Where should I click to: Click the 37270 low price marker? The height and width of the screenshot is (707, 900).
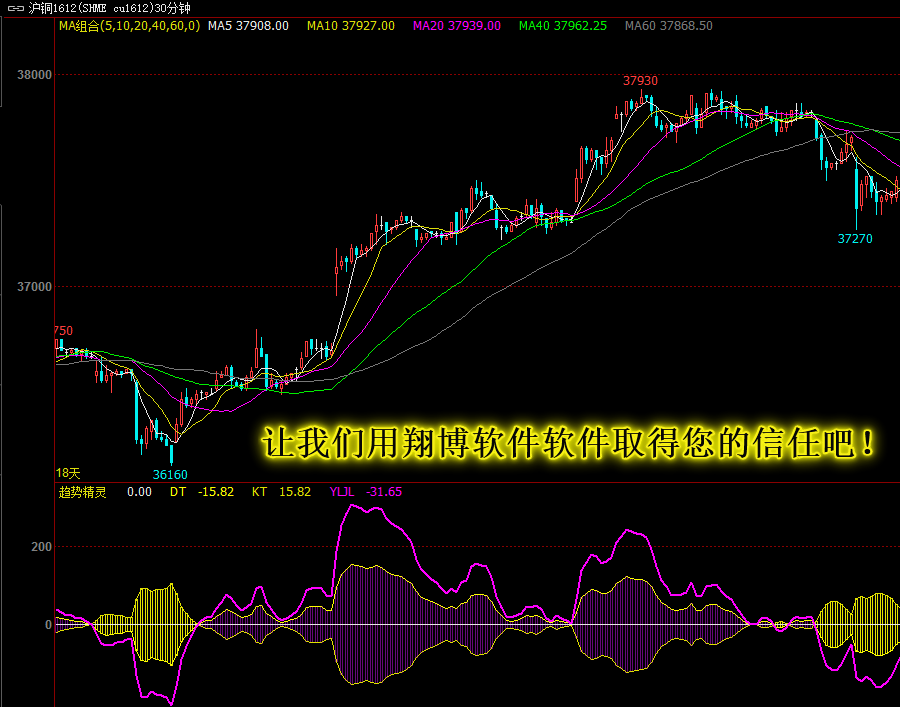tap(855, 239)
